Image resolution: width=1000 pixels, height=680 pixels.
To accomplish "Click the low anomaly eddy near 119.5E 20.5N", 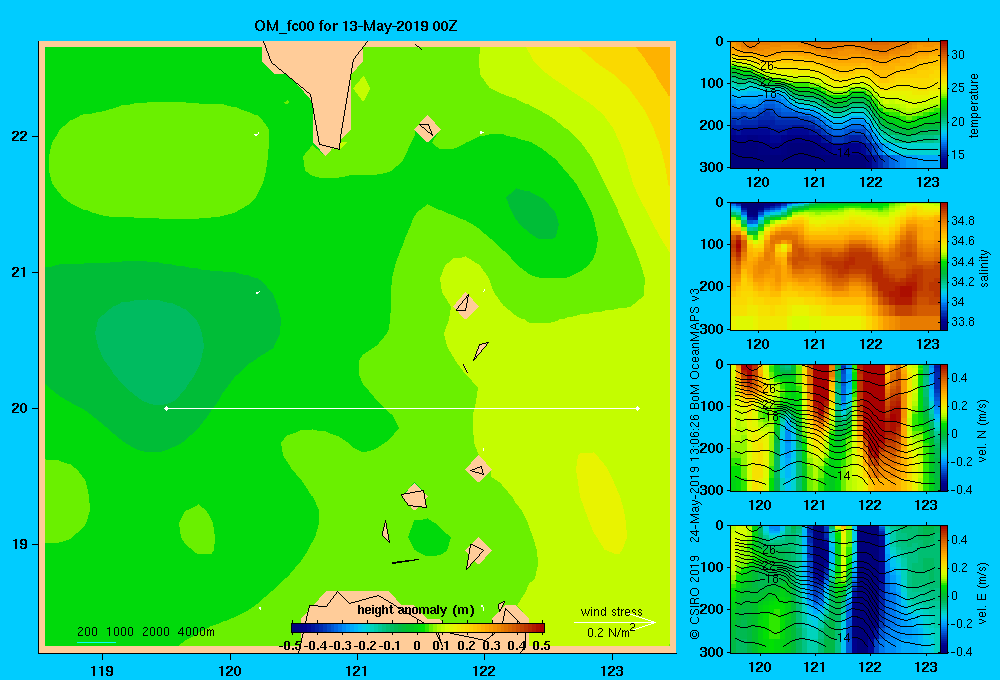I will 149,350.
